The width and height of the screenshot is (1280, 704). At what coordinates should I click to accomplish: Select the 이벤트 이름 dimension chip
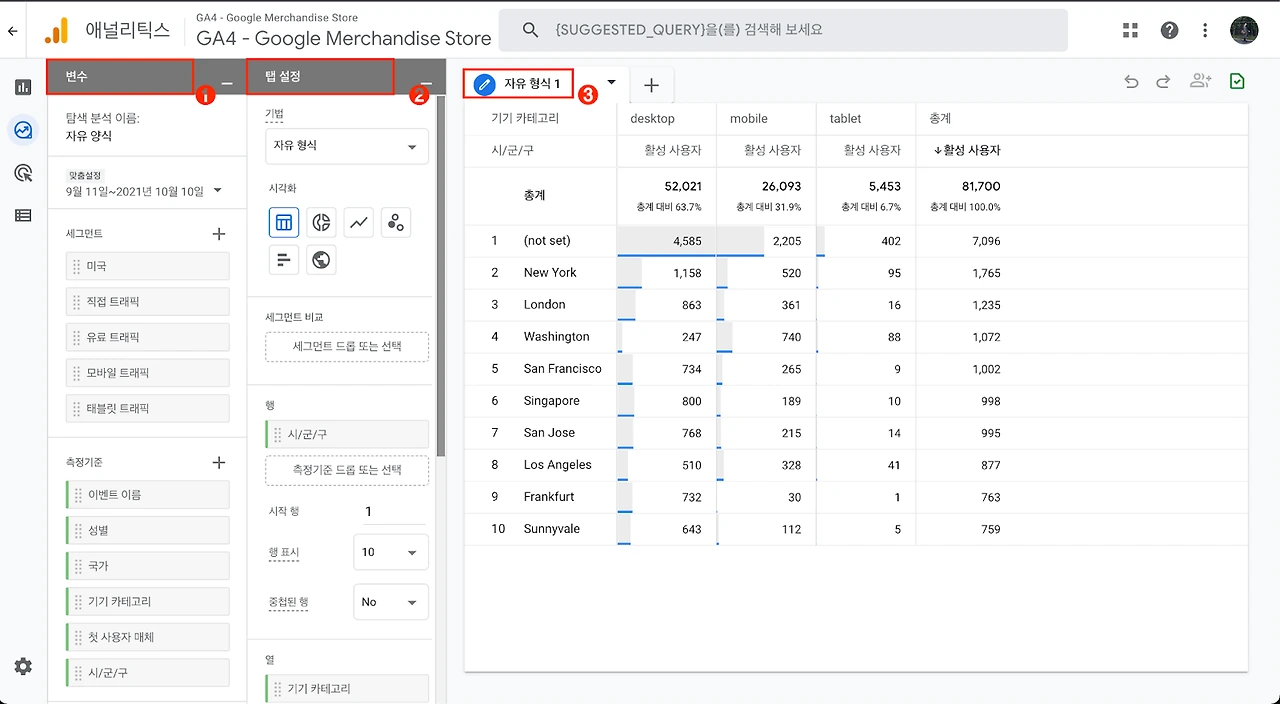(x=148, y=495)
